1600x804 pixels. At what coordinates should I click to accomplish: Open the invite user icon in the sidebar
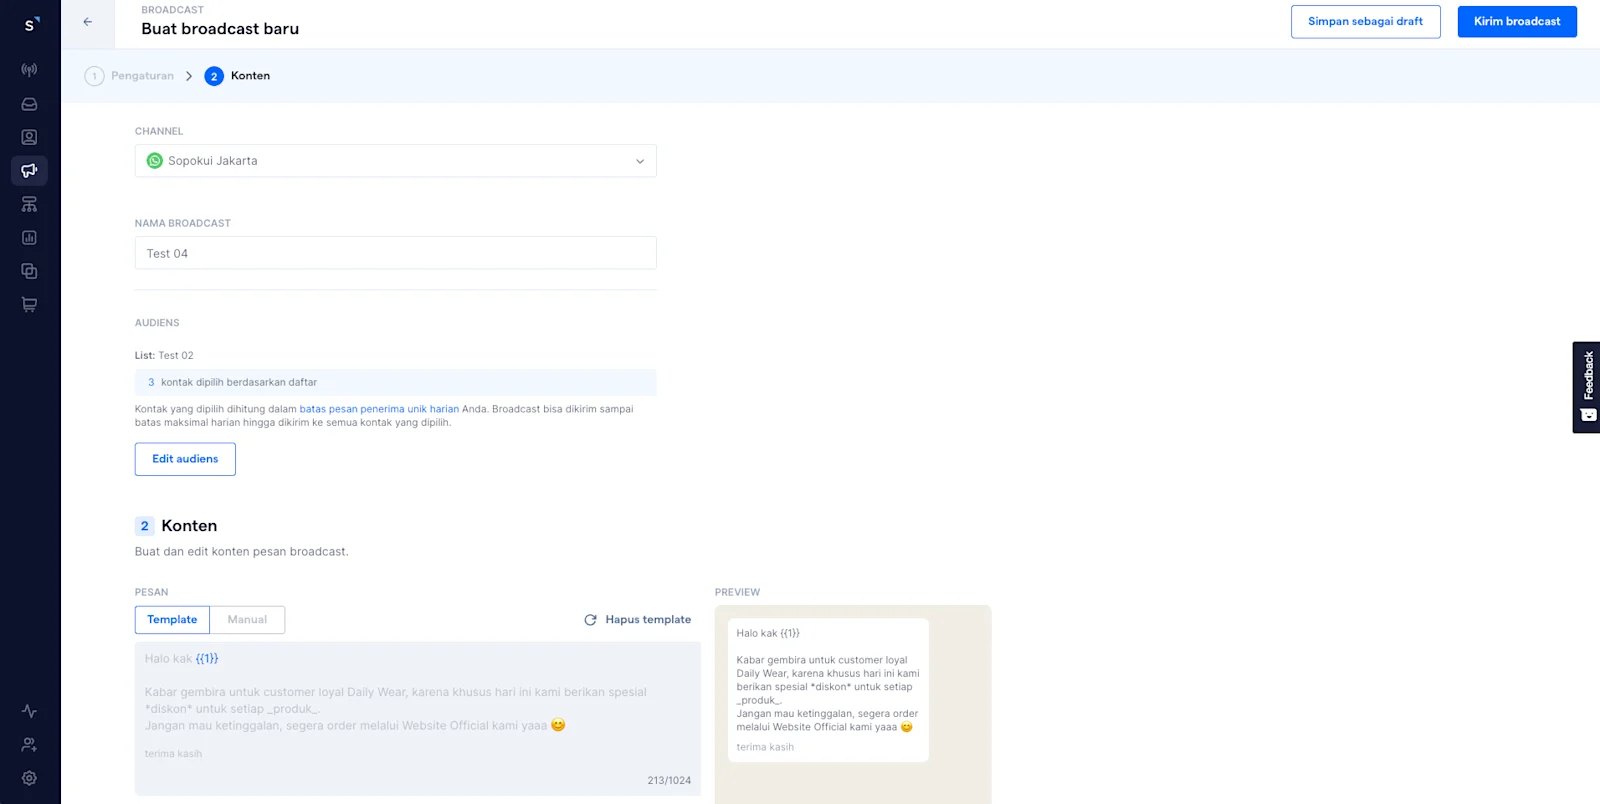pyautogui.click(x=30, y=745)
